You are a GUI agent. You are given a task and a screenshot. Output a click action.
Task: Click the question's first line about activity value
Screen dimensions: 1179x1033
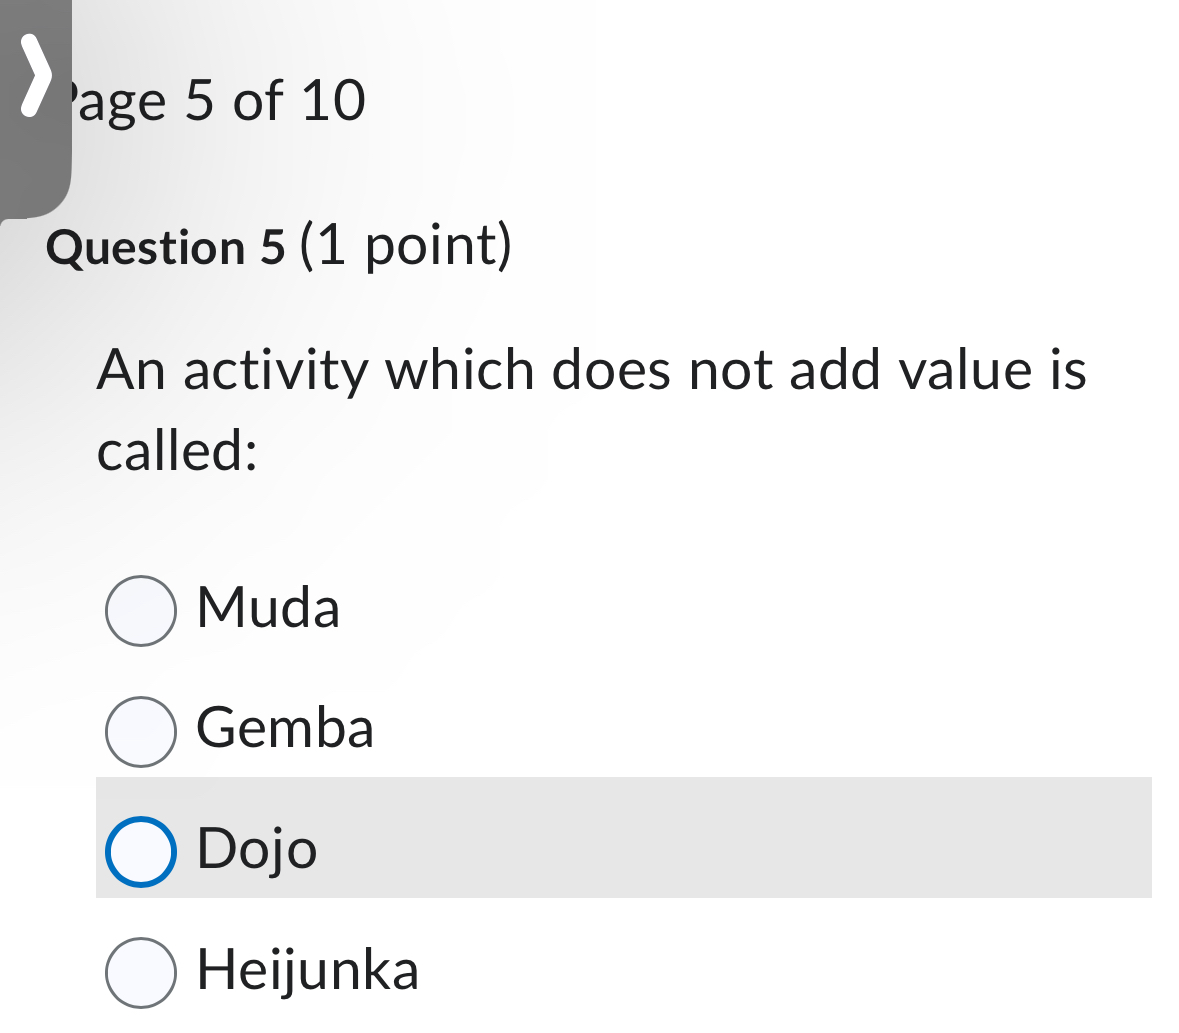click(x=591, y=370)
